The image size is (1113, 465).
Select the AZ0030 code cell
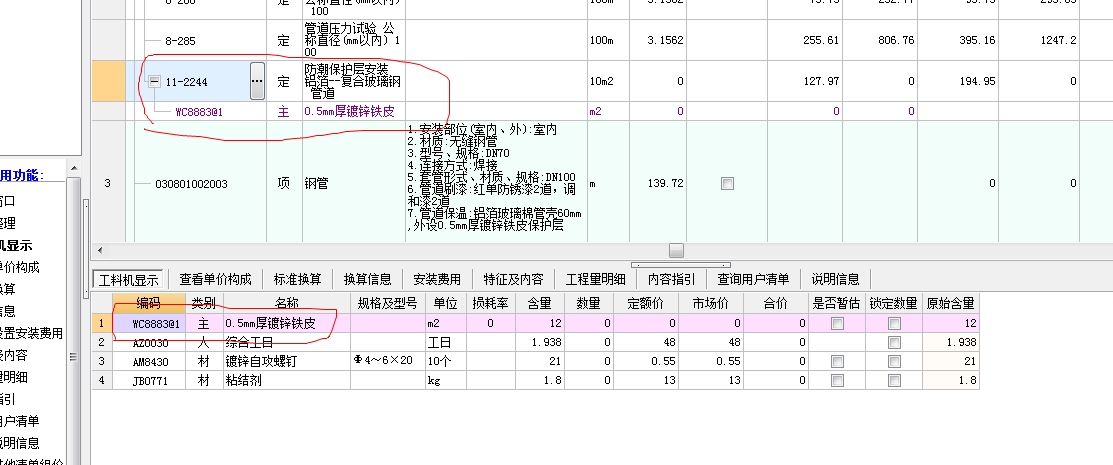(x=149, y=342)
